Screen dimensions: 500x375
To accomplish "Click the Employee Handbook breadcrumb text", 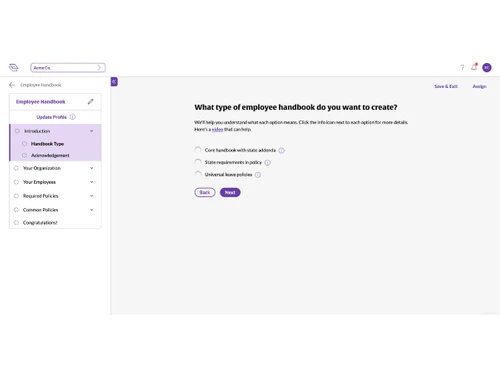I will pyautogui.click(x=41, y=85).
